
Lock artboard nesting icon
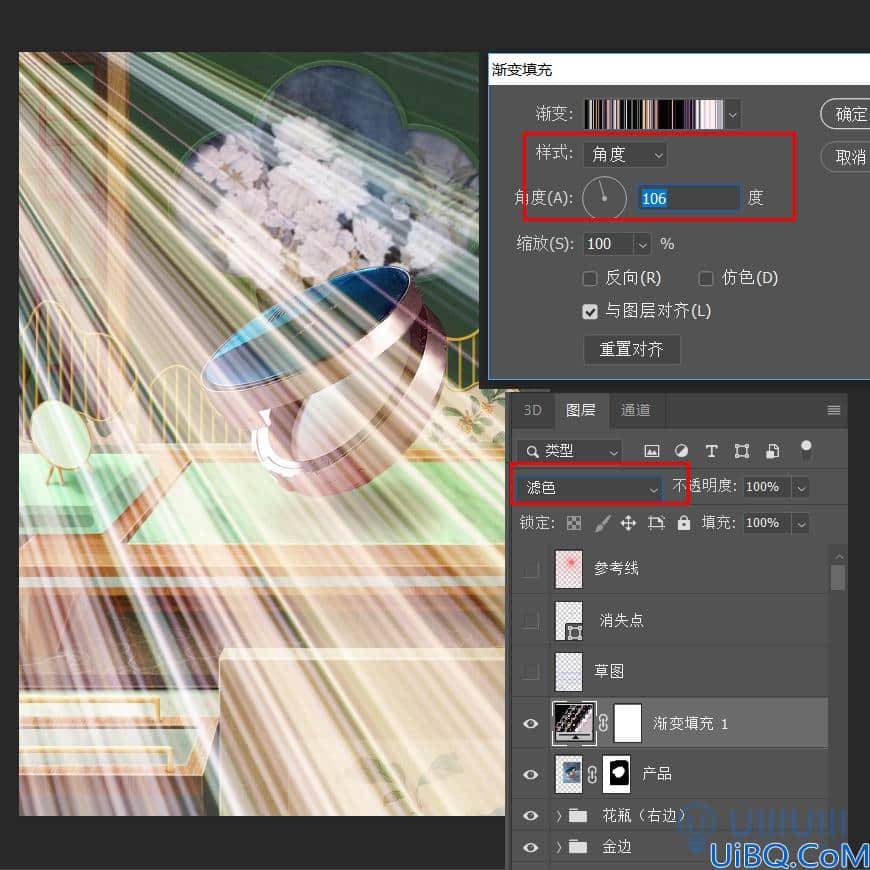[656, 523]
